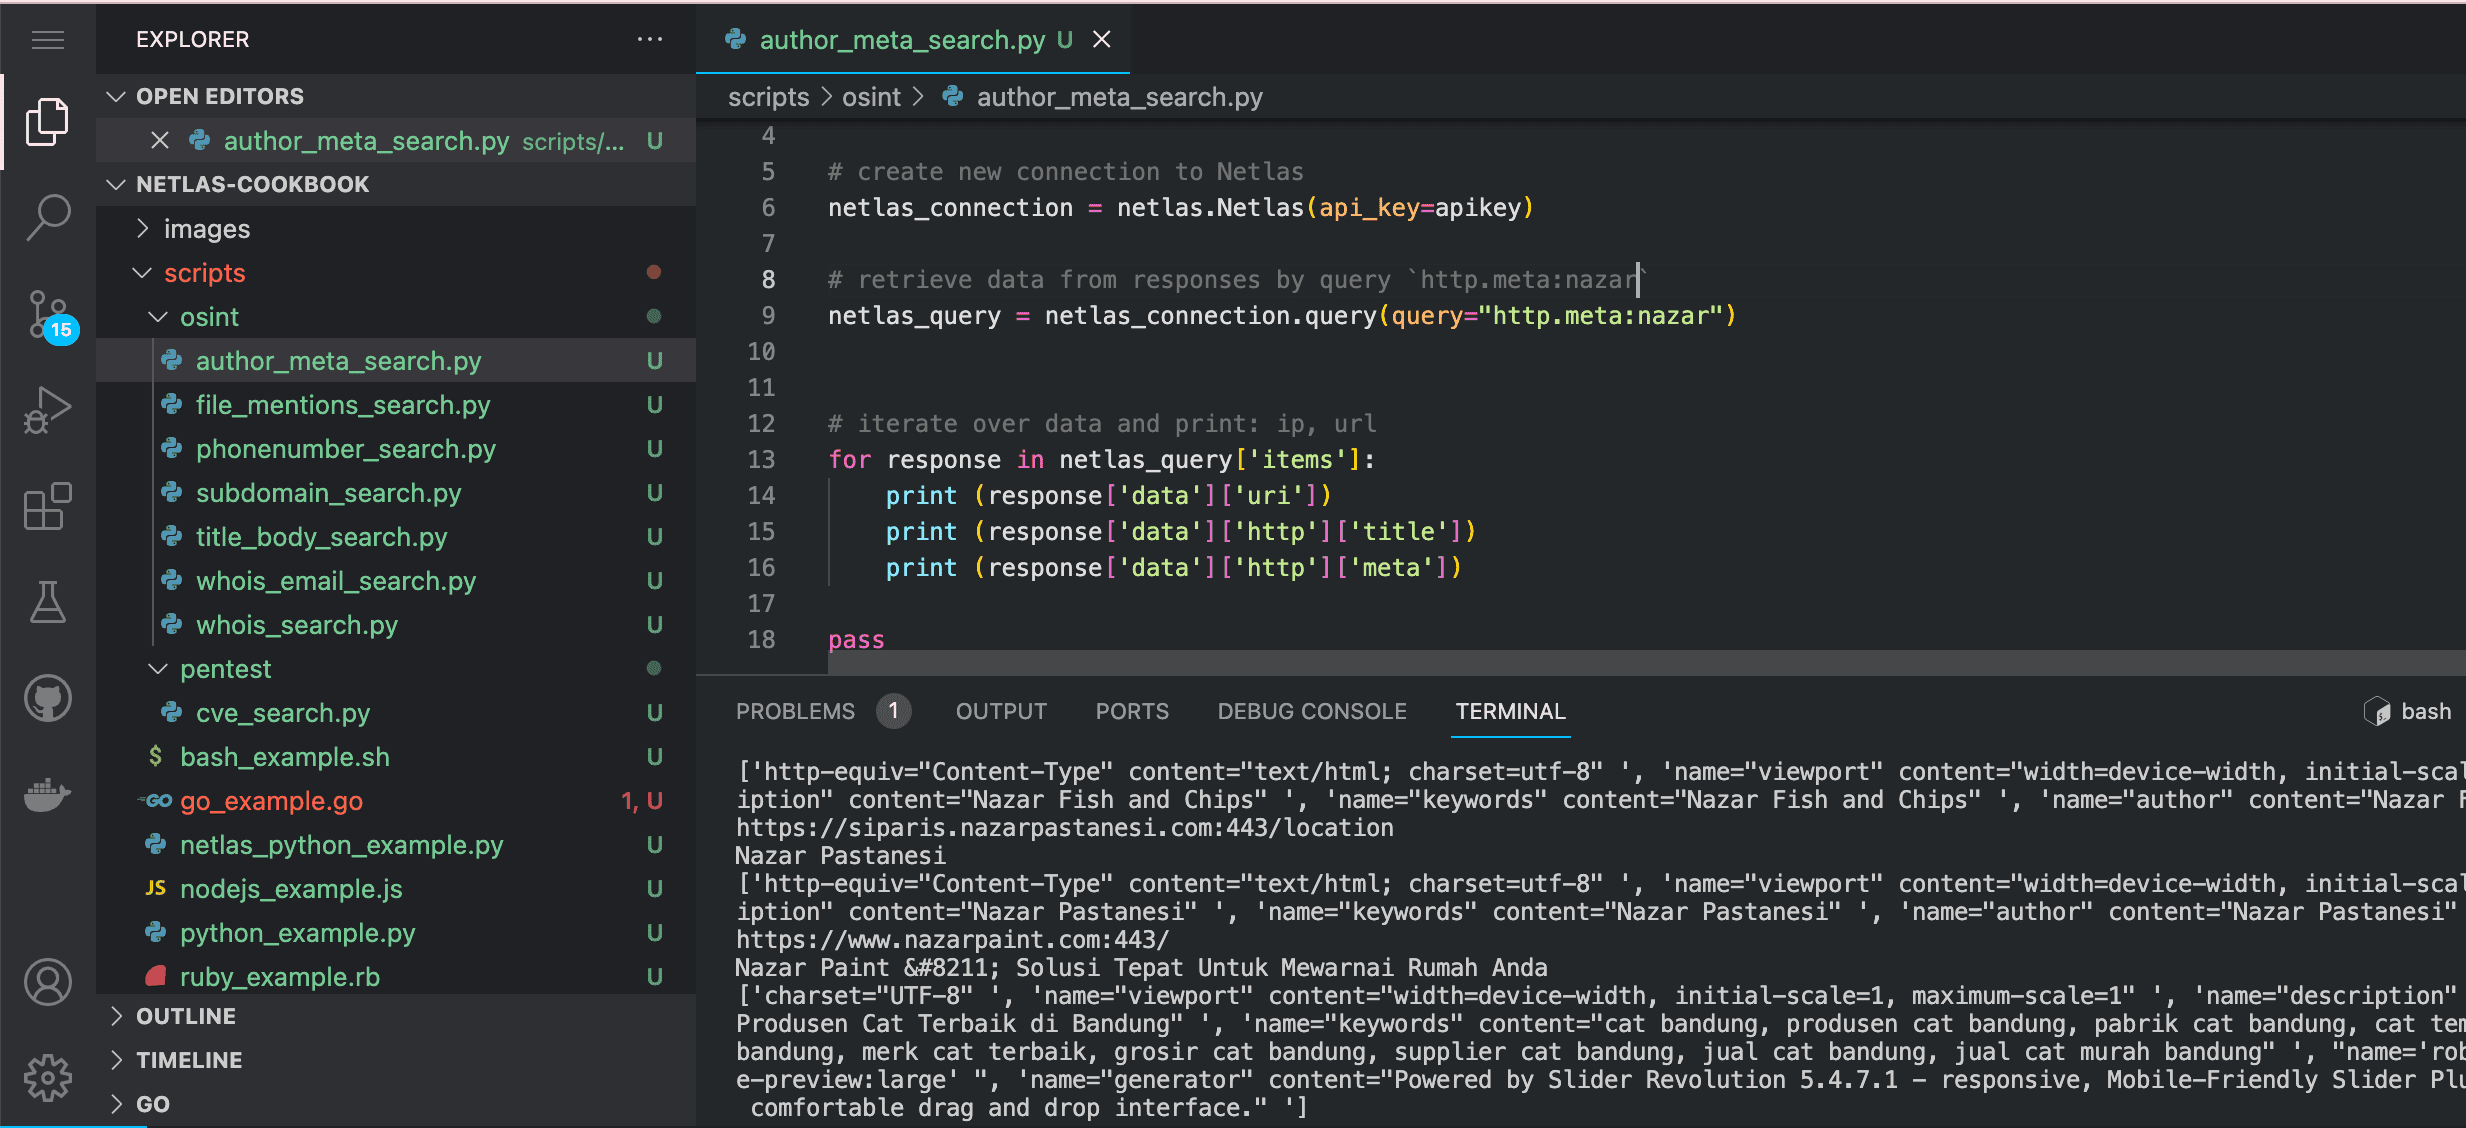
Task: Open the Extensions view
Action: (47, 506)
